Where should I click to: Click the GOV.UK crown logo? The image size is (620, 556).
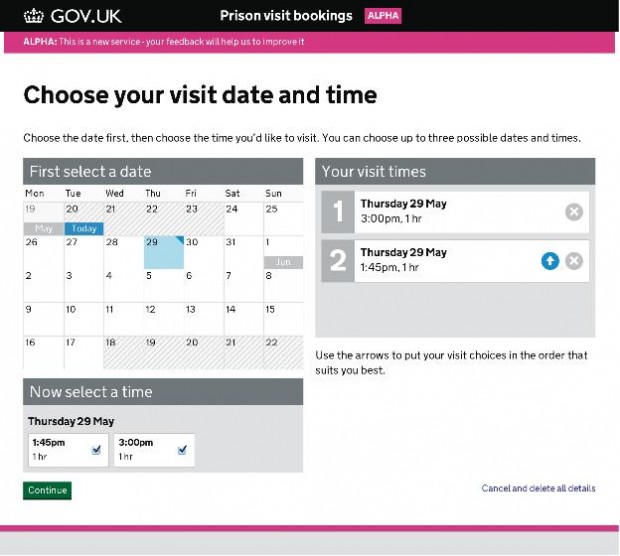[34, 16]
